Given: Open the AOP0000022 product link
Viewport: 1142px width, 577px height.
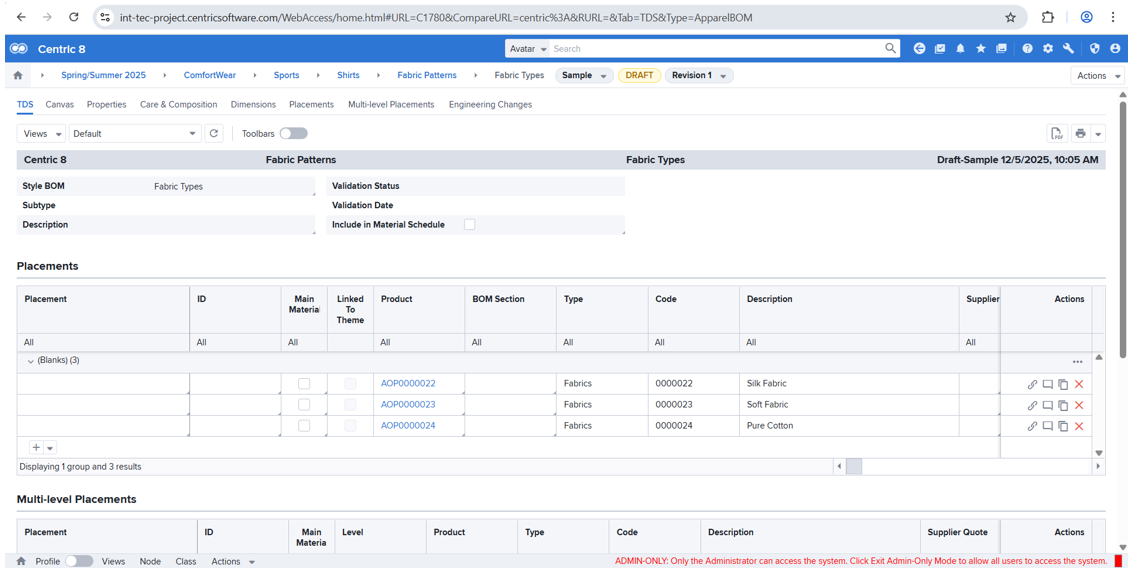Looking at the screenshot, I should [408, 383].
